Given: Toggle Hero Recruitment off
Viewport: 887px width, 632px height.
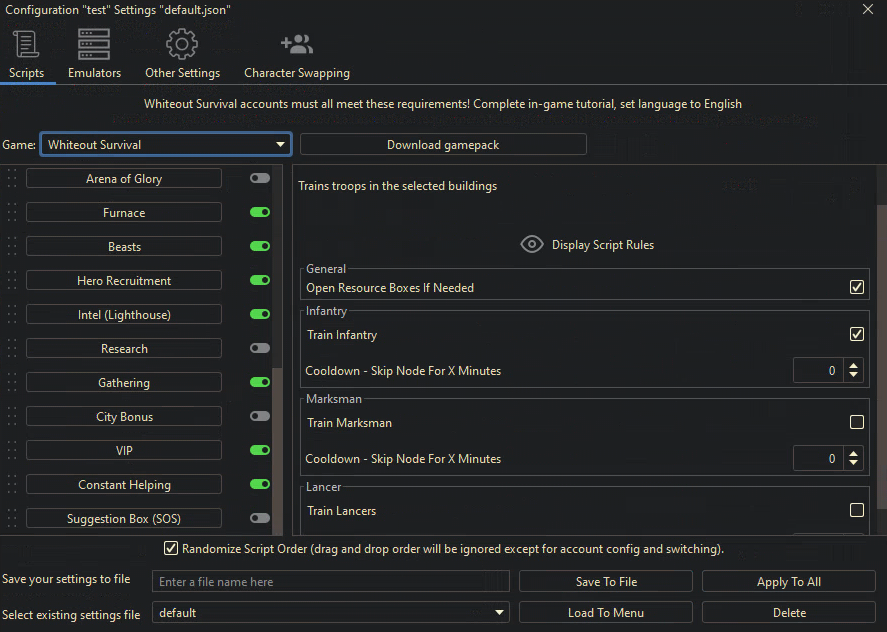Looking at the screenshot, I should (x=260, y=280).
